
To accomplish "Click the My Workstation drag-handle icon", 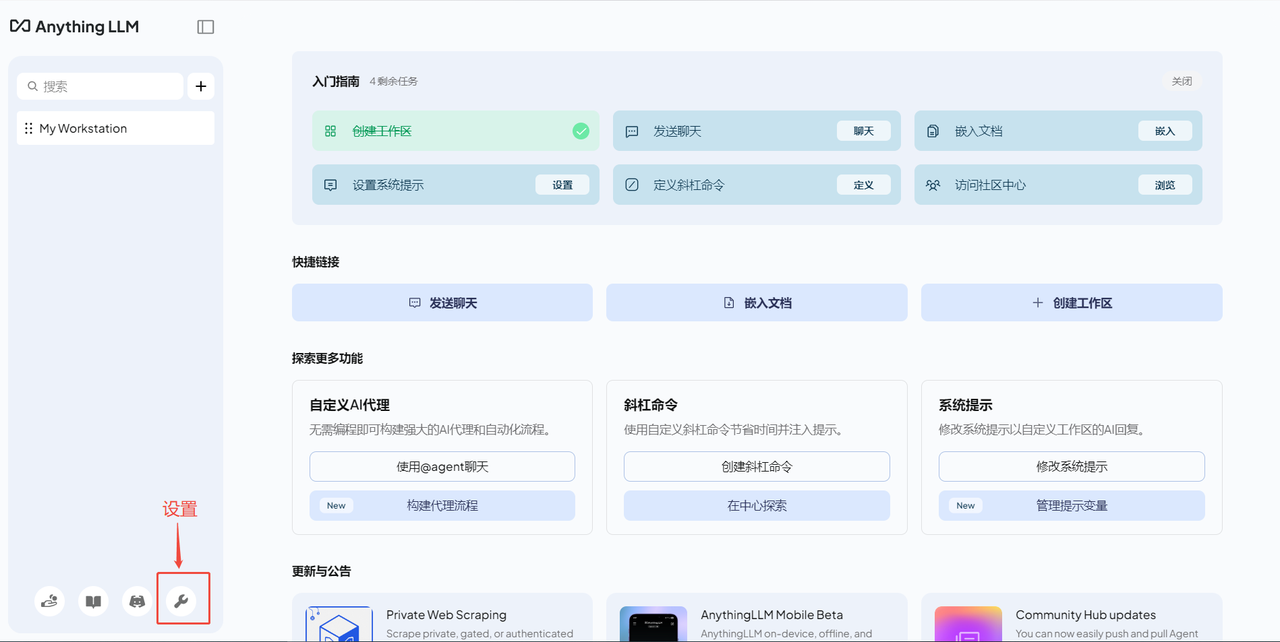I will [x=28, y=128].
